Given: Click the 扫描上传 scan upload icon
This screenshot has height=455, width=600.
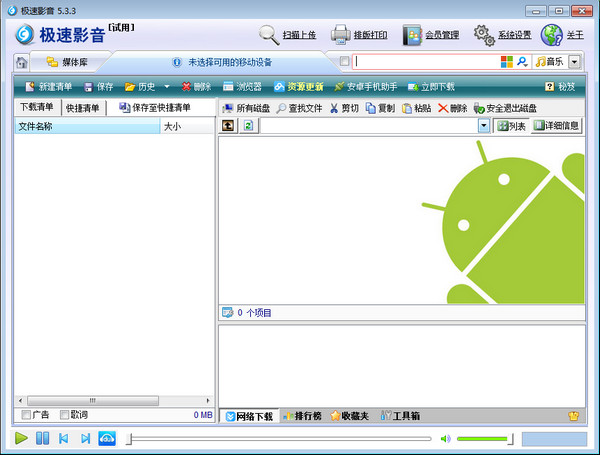Looking at the screenshot, I should coord(269,35).
